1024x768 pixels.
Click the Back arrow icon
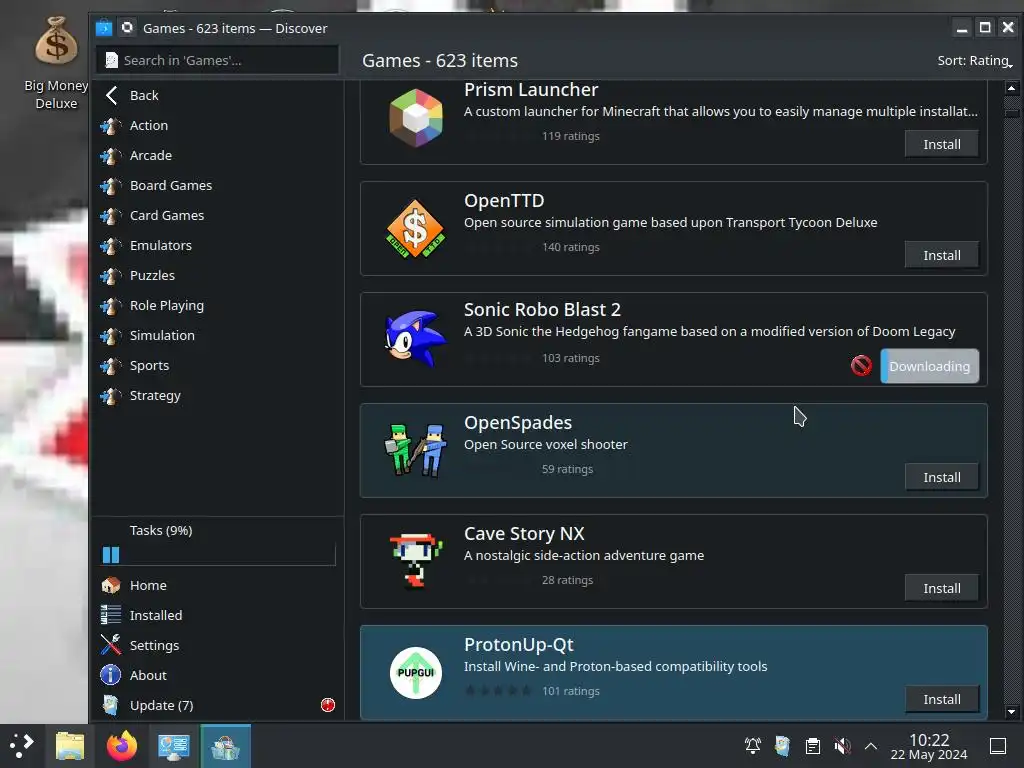coord(112,95)
